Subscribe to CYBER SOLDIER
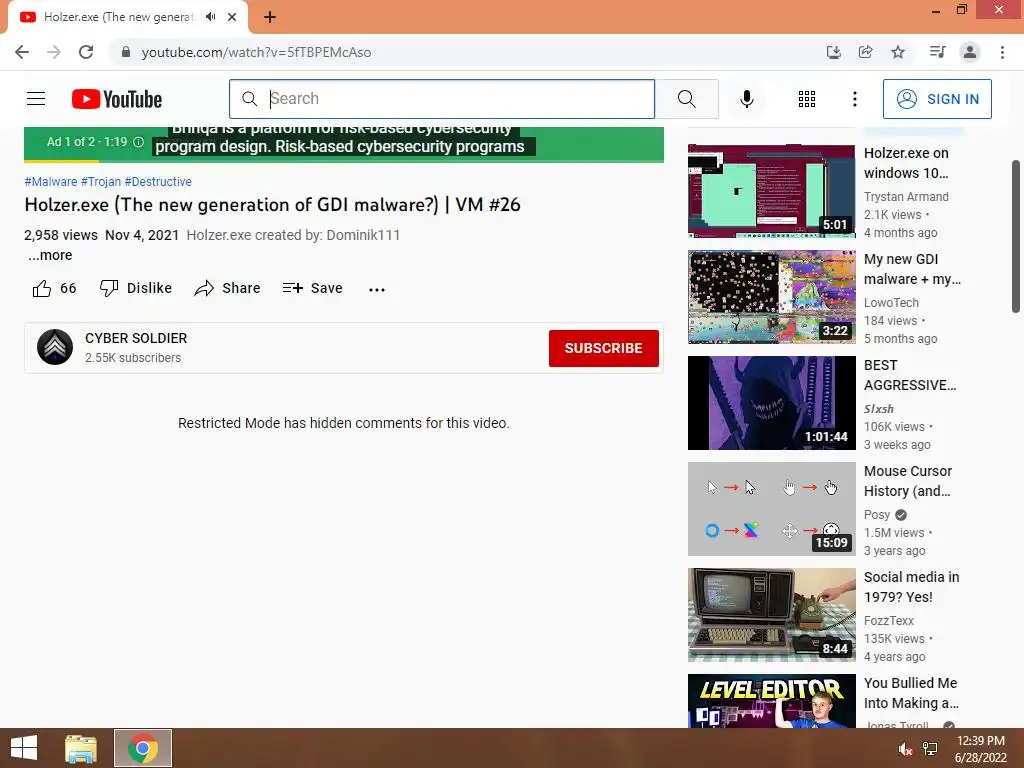 pyautogui.click(x=603, y=348)
